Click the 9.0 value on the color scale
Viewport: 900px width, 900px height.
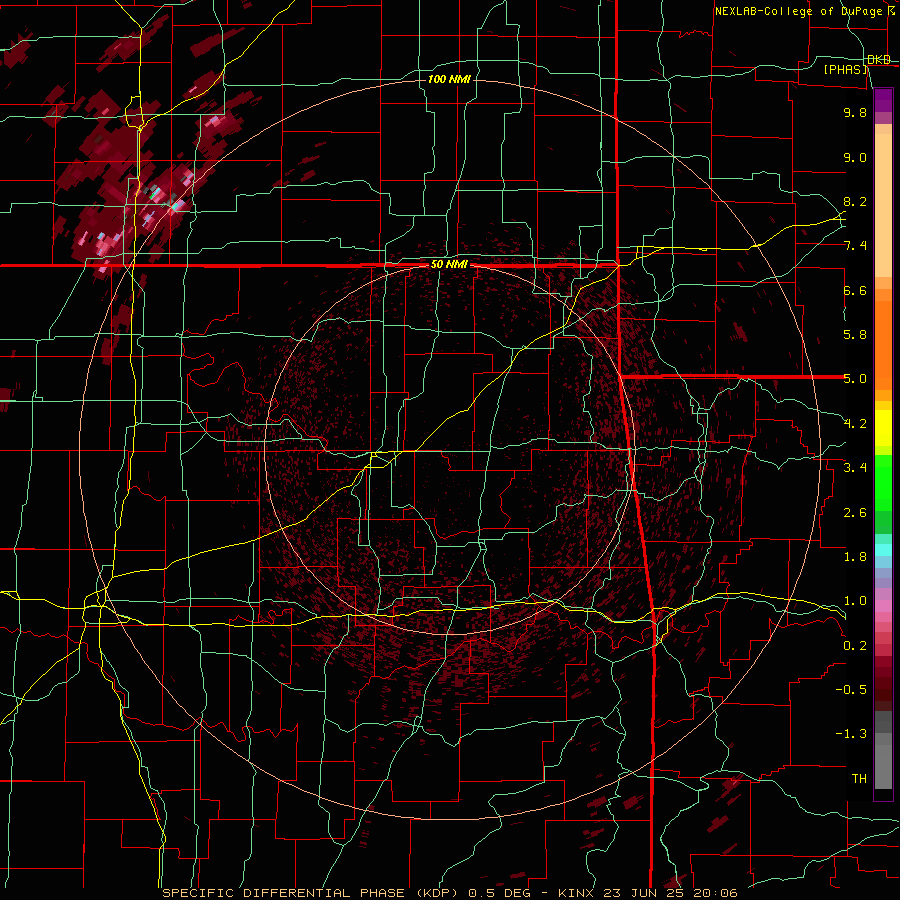click(855, 157)
